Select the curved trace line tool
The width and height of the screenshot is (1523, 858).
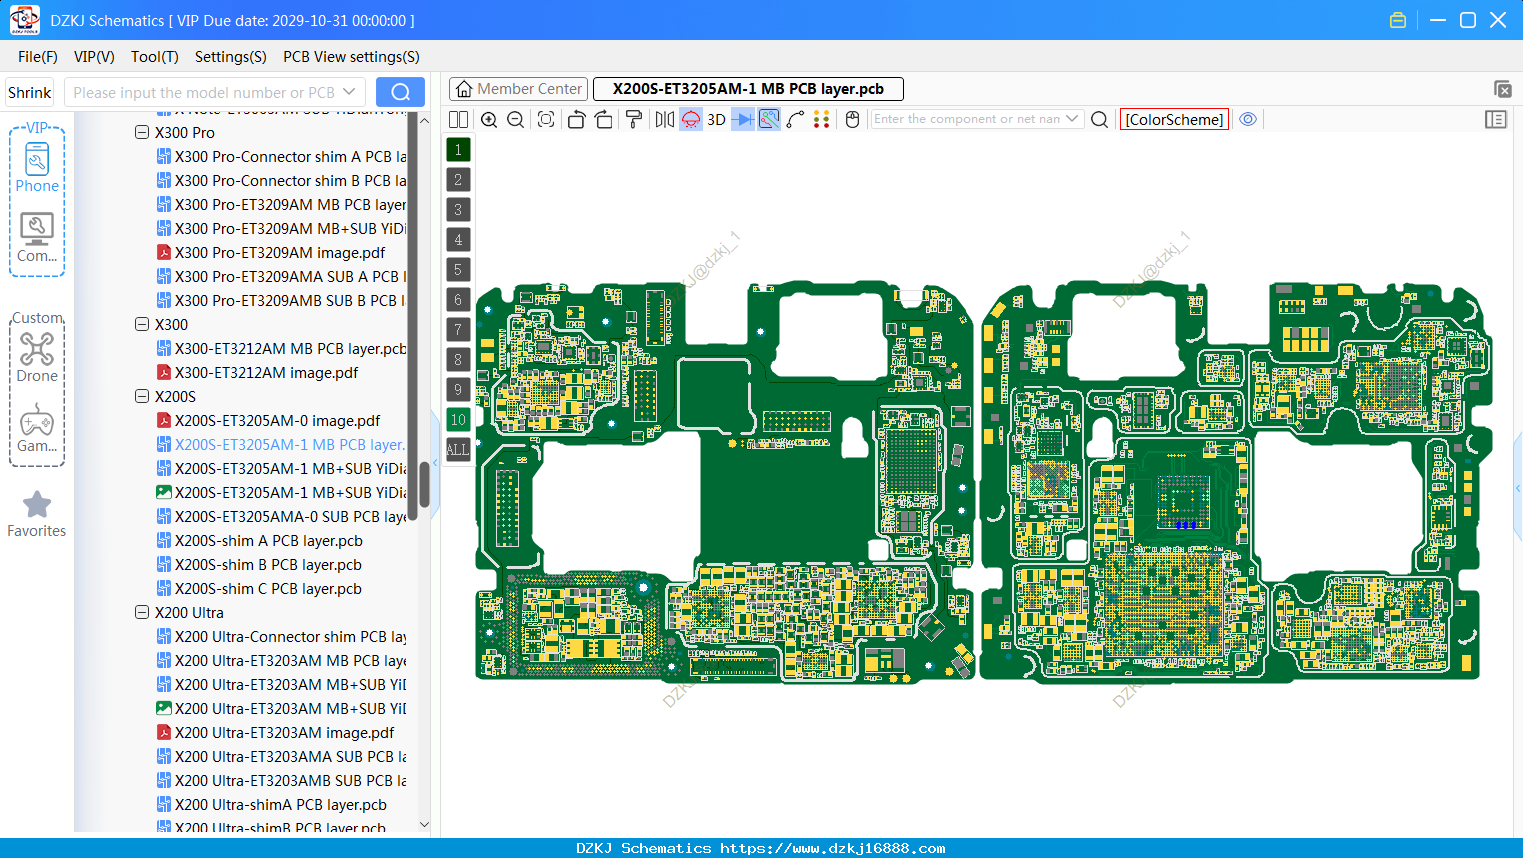click(796, 119)
